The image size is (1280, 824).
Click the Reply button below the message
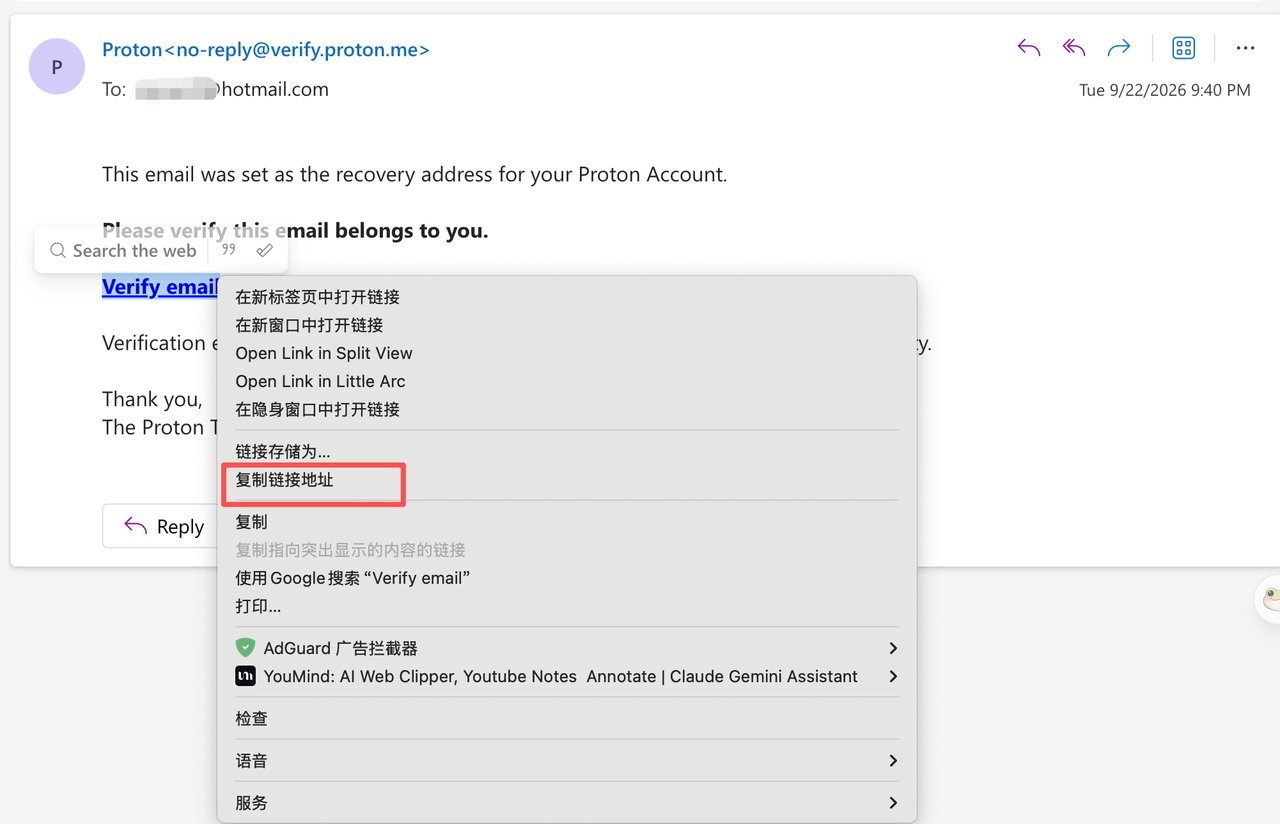click(x=162, y=526)
